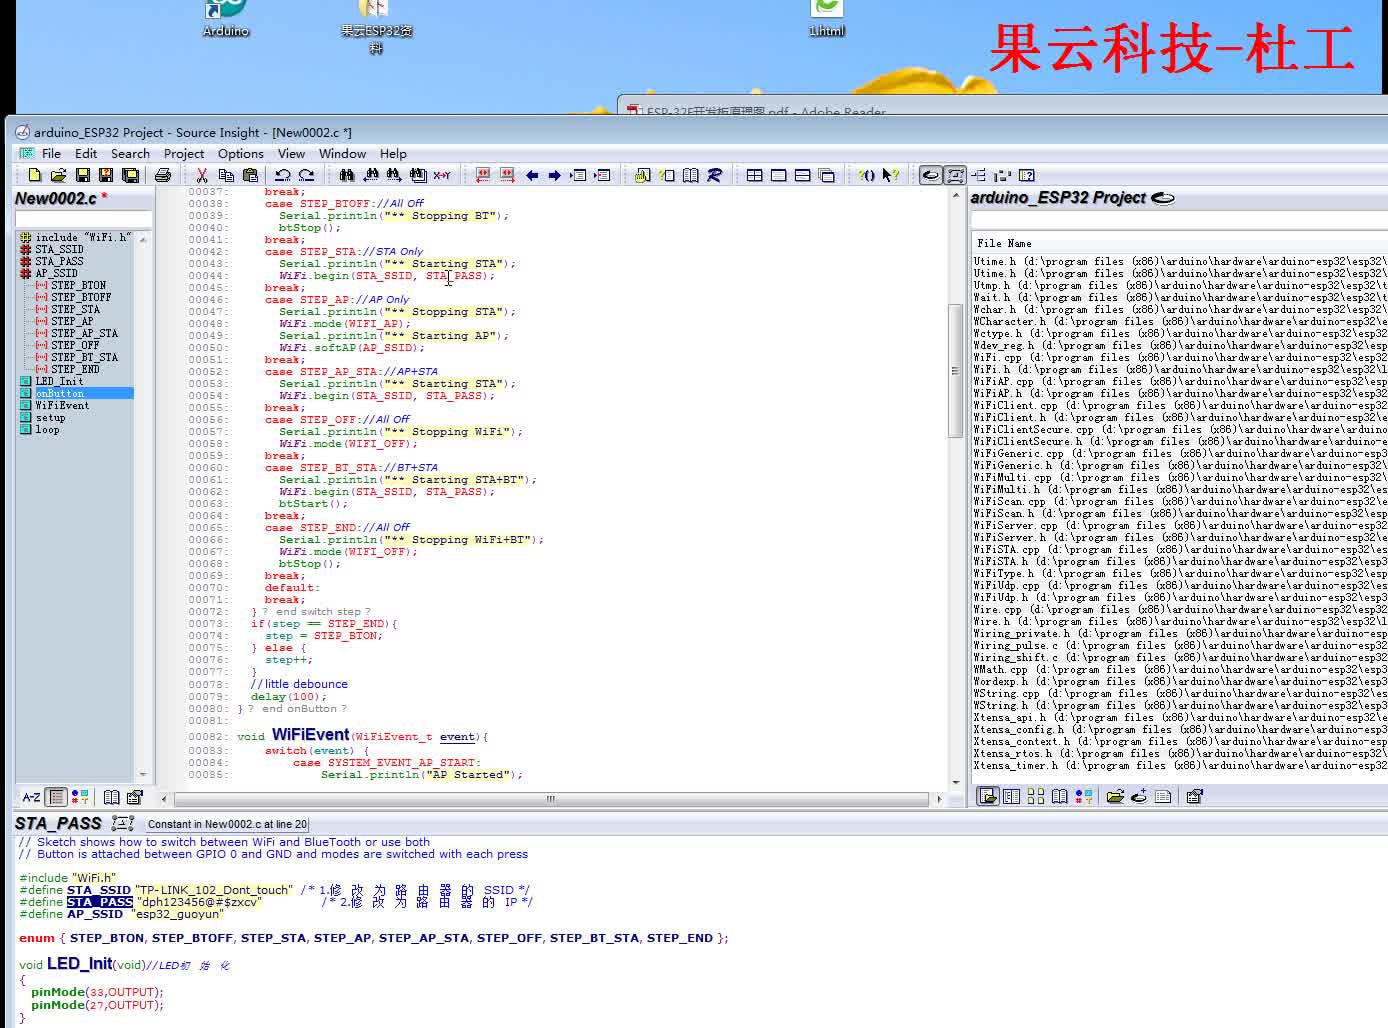Open Search with the binoculars icon
1388x1028 pixels.
tap(346, 175)
